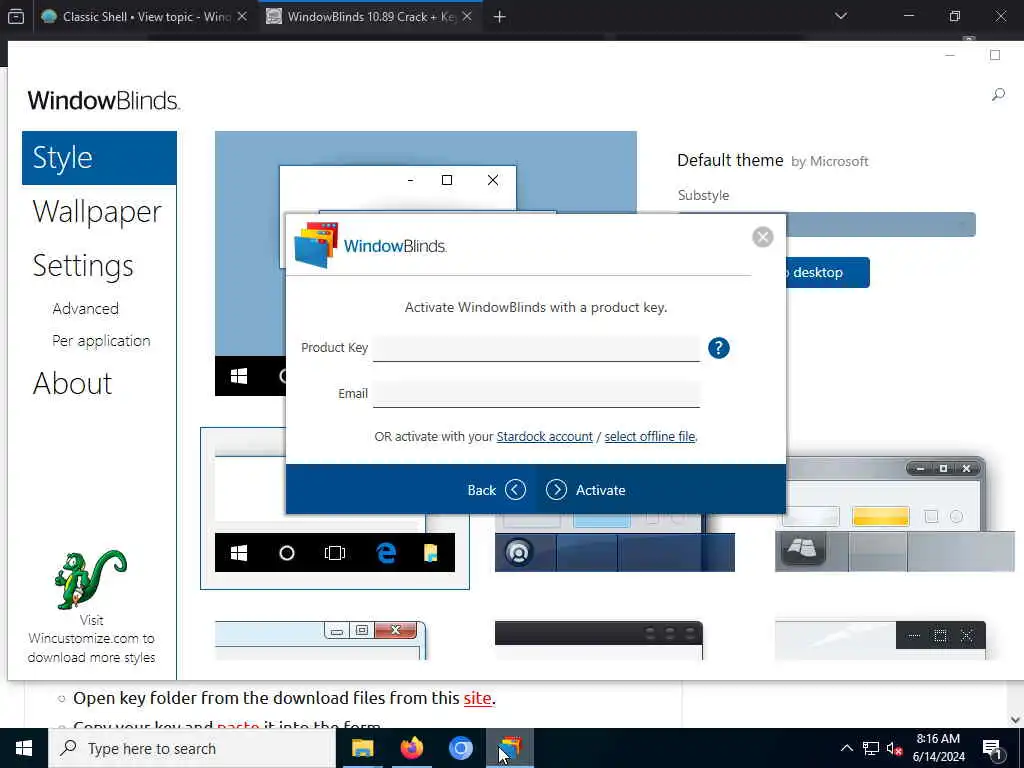Viewport: 1024px width, 768px height.
Task: Click the taskbar search box
Action: (x=192, y=748)
